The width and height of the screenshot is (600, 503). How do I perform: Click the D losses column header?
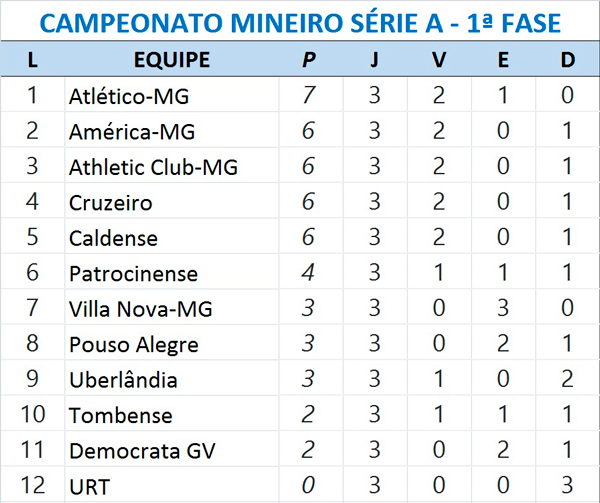tap(567, 60)
